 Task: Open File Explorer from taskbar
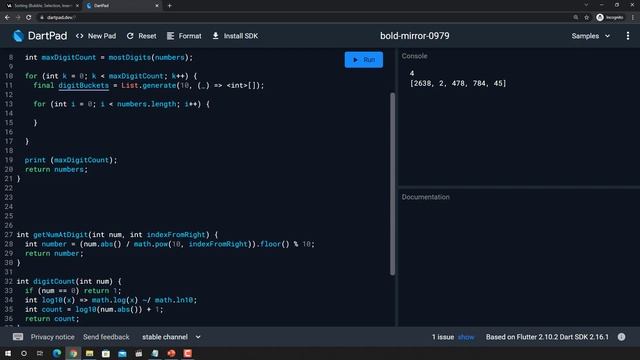pyautogui.click(x=89, y=353)
